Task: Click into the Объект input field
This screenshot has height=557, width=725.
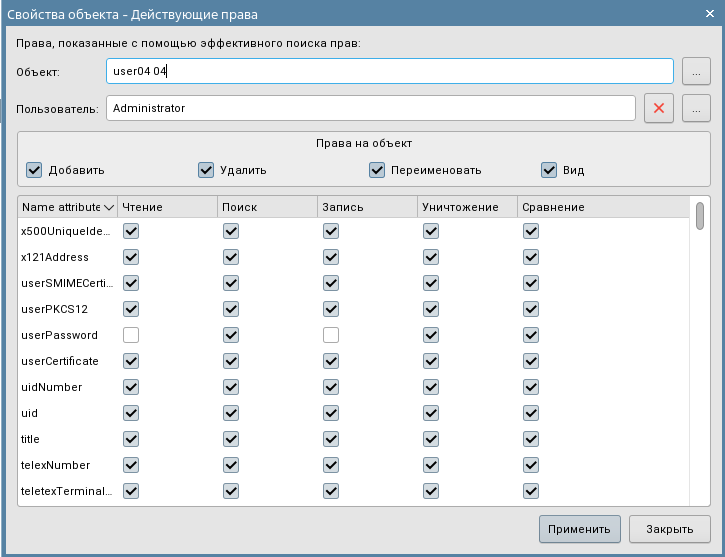Action: click(x=389, y=71)
